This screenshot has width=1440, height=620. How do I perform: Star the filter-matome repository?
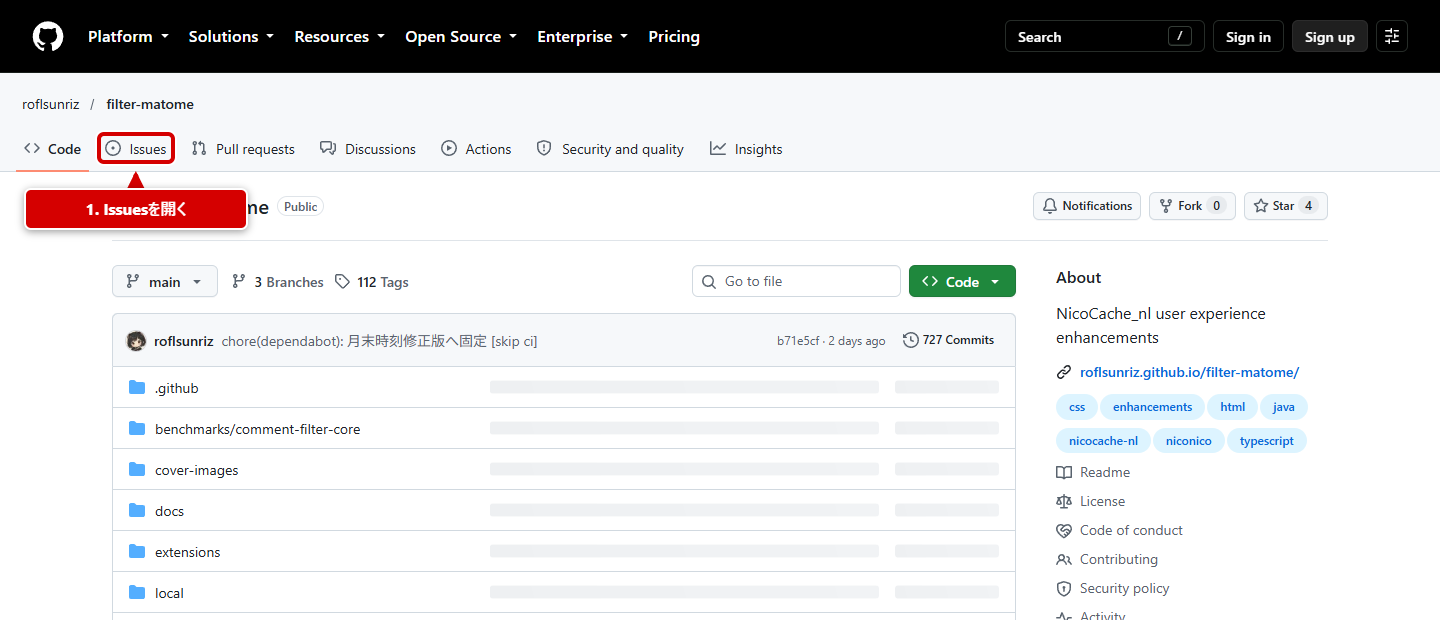(1286, 206)
